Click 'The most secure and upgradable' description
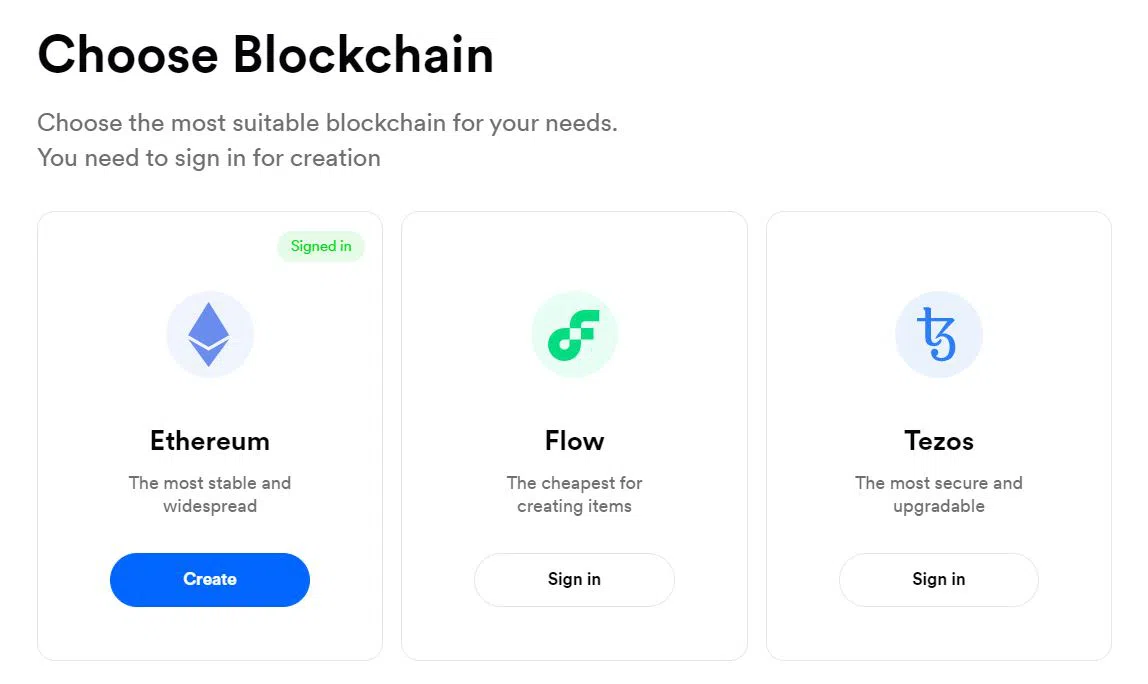Image resolution: width=1148 pixels, height=684 pixels. tap(939, 494)
